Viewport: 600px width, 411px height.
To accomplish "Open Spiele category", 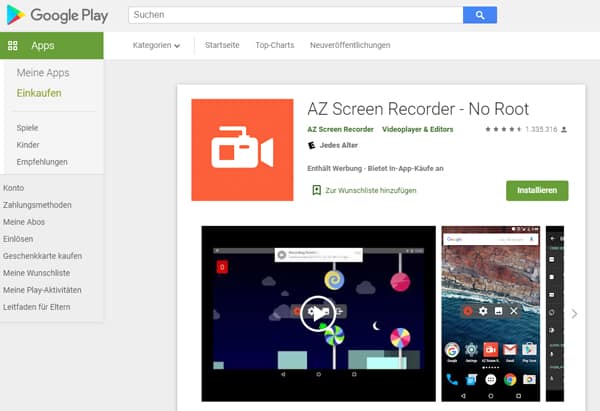I will 27,128.
